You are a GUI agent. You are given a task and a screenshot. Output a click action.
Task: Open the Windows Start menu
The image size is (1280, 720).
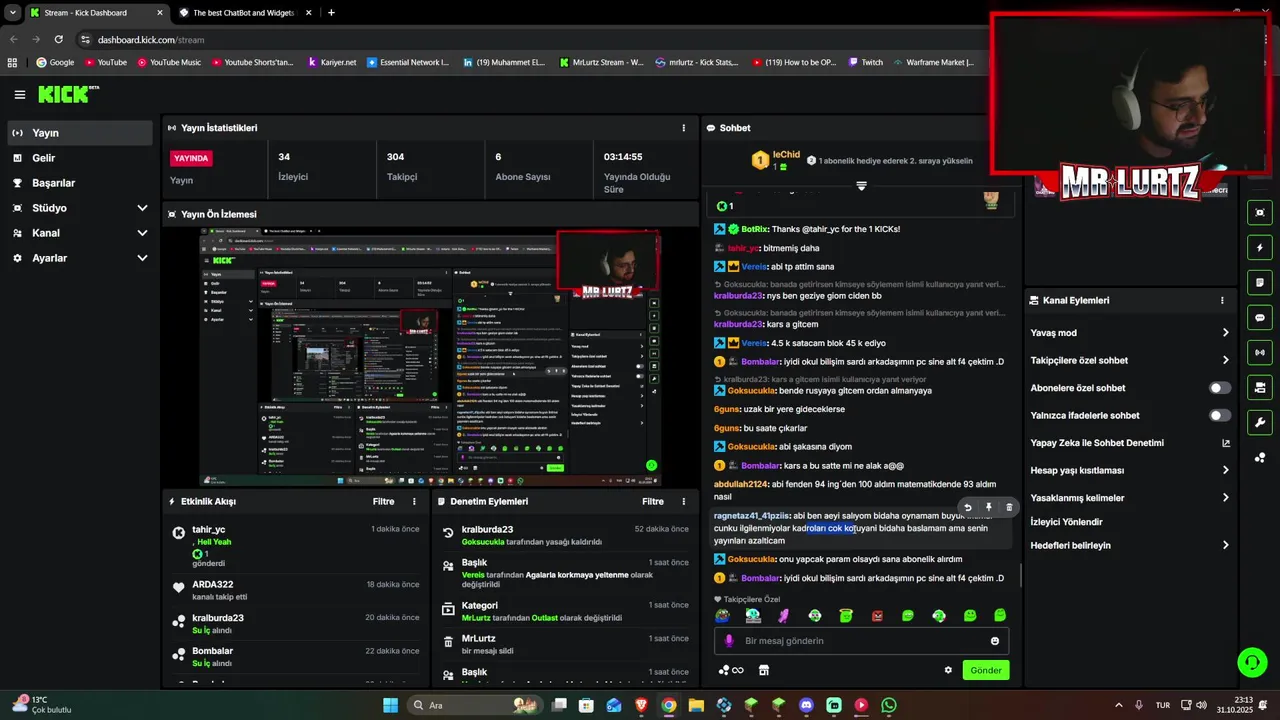[x=391, y=705]
